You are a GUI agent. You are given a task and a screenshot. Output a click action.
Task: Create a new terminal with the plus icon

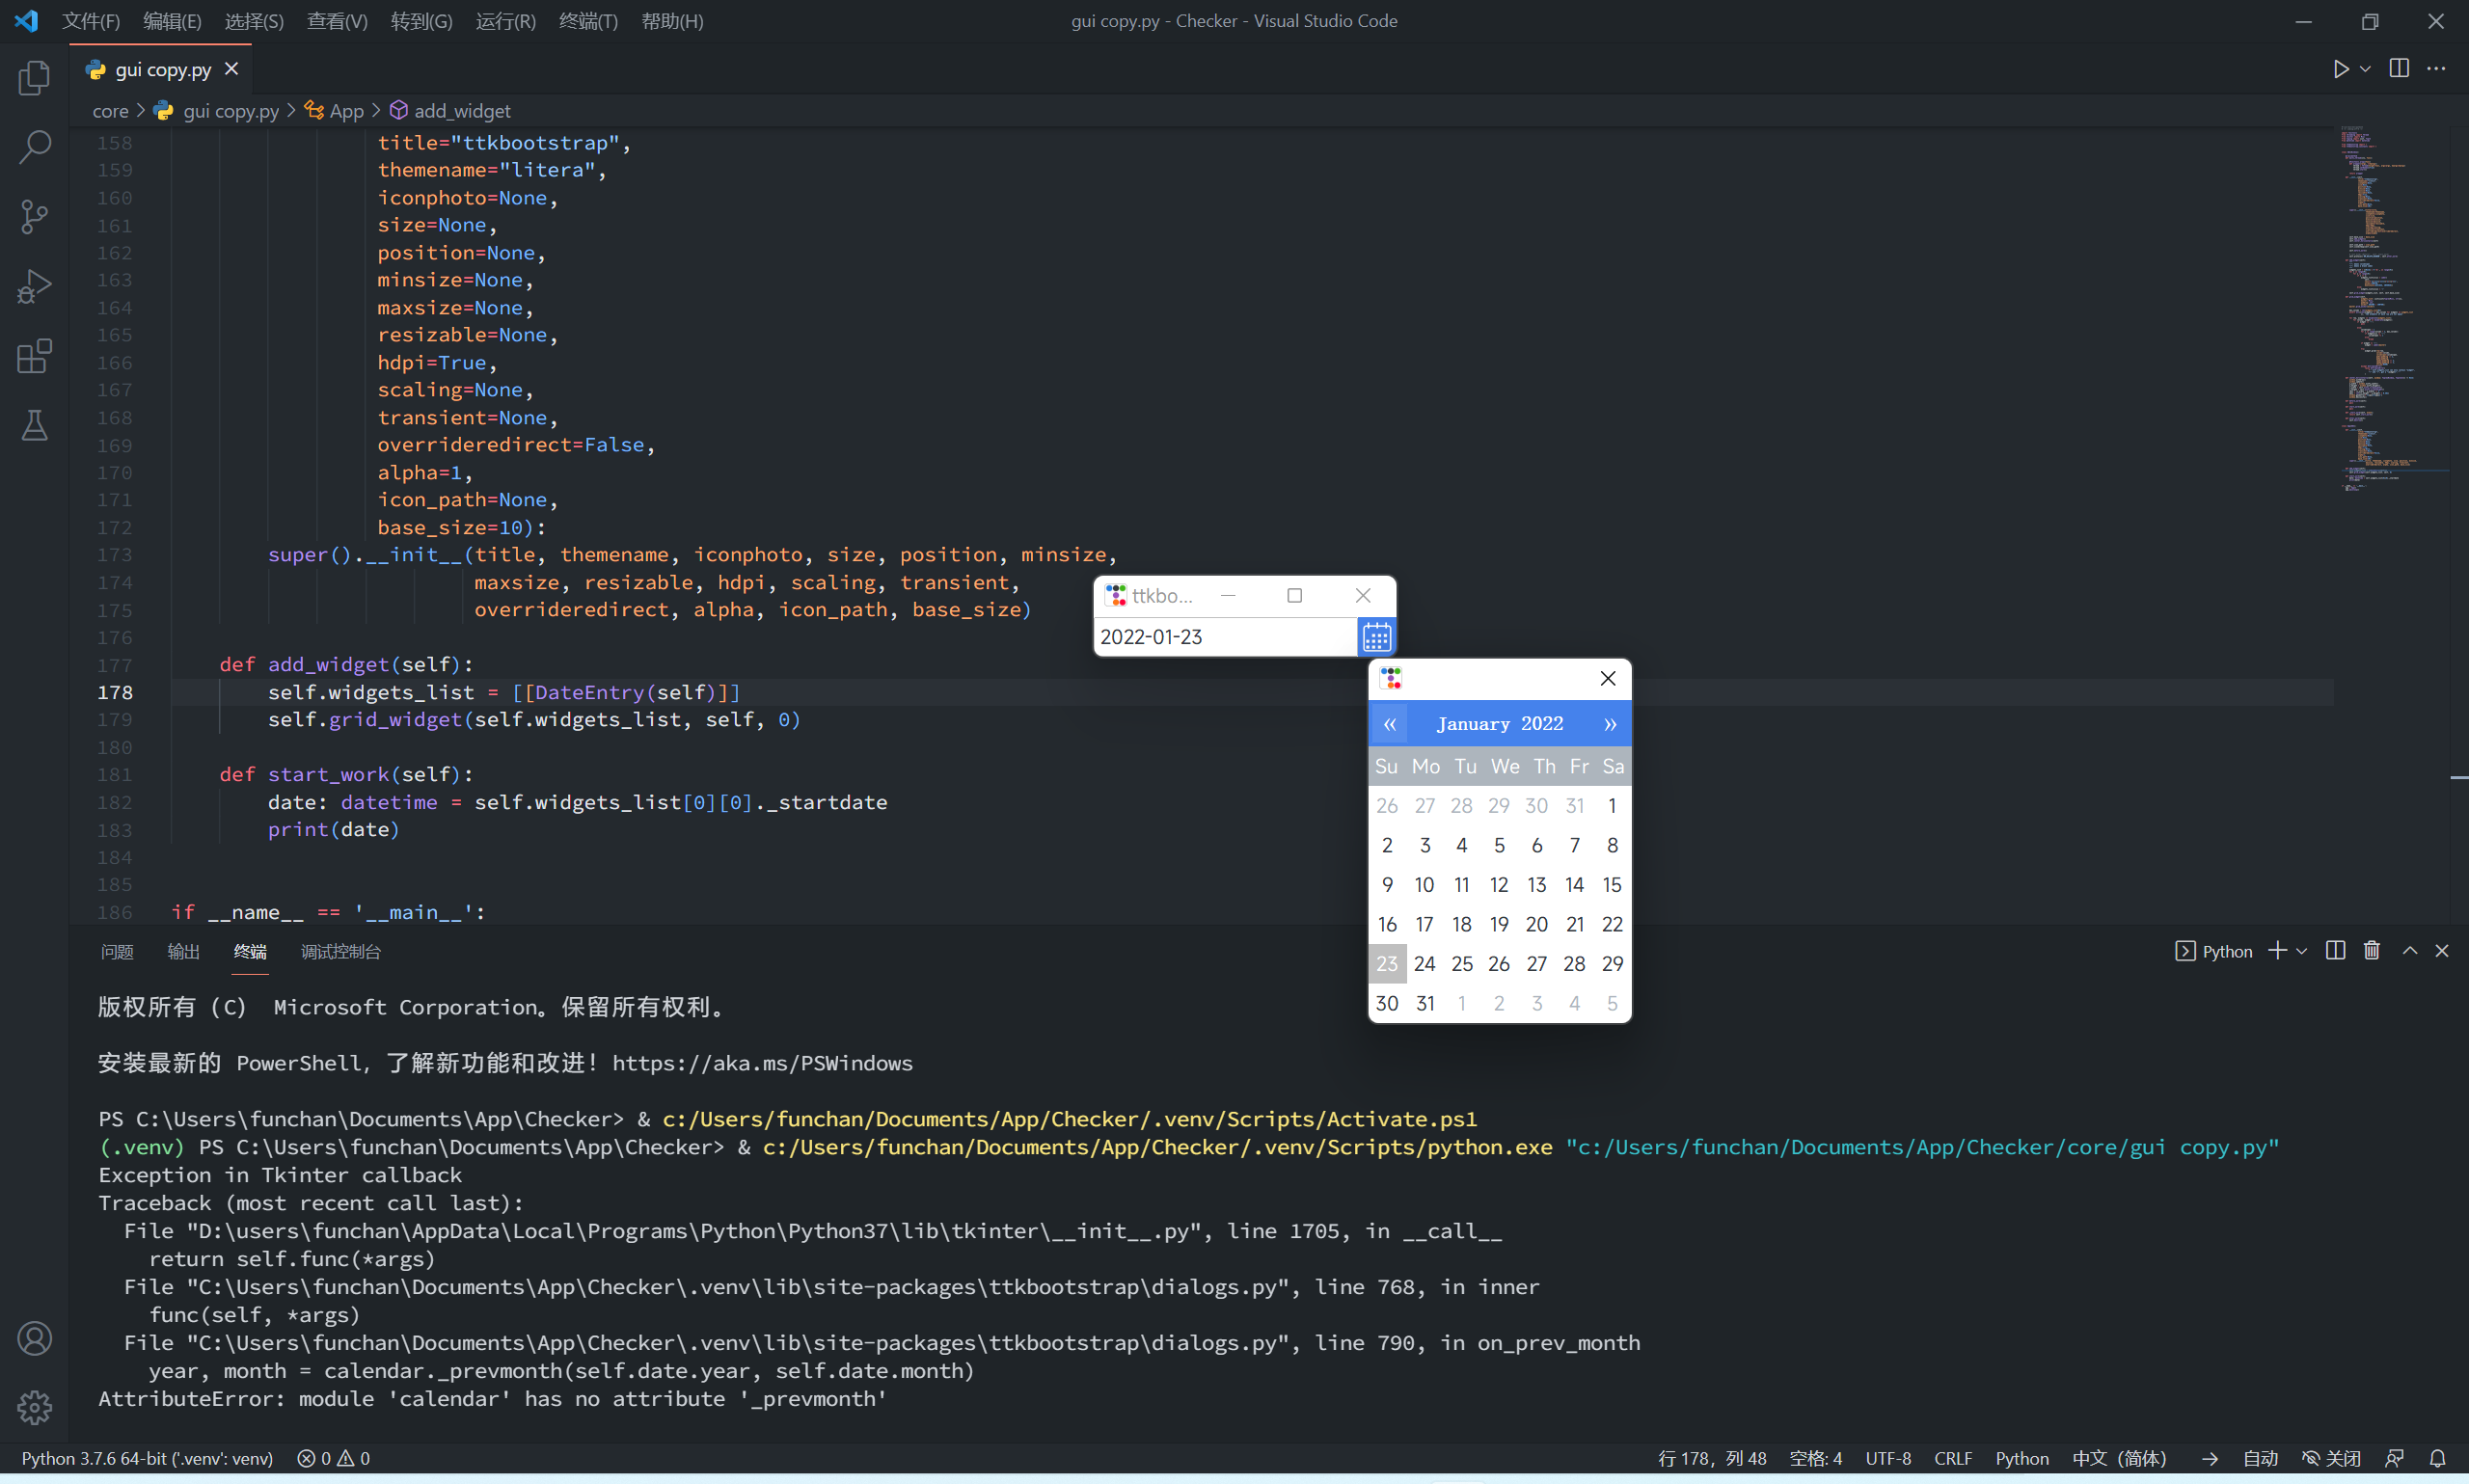click(2277, 951)
